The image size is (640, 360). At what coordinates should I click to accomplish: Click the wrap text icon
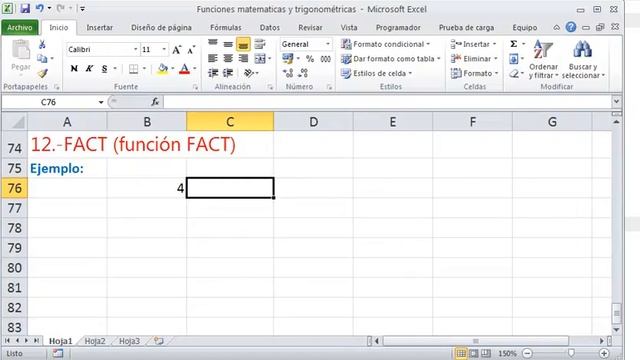[260, 44]
